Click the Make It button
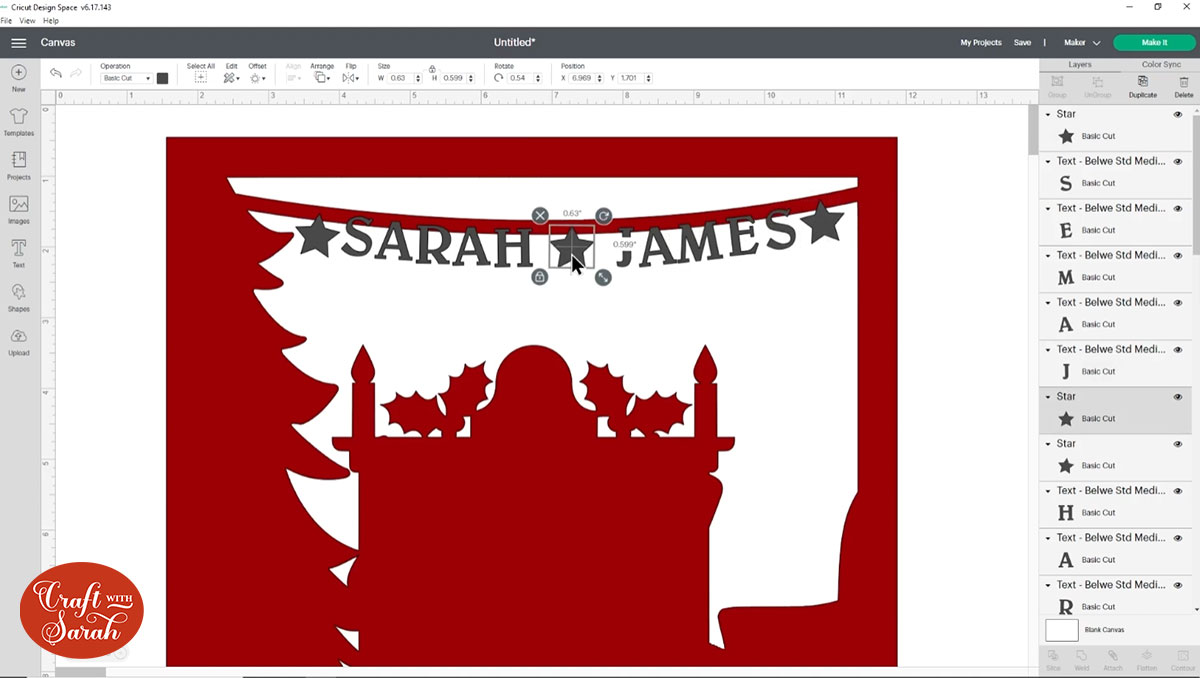The height and width of the screenshot is (678, 1200). 1153,43
